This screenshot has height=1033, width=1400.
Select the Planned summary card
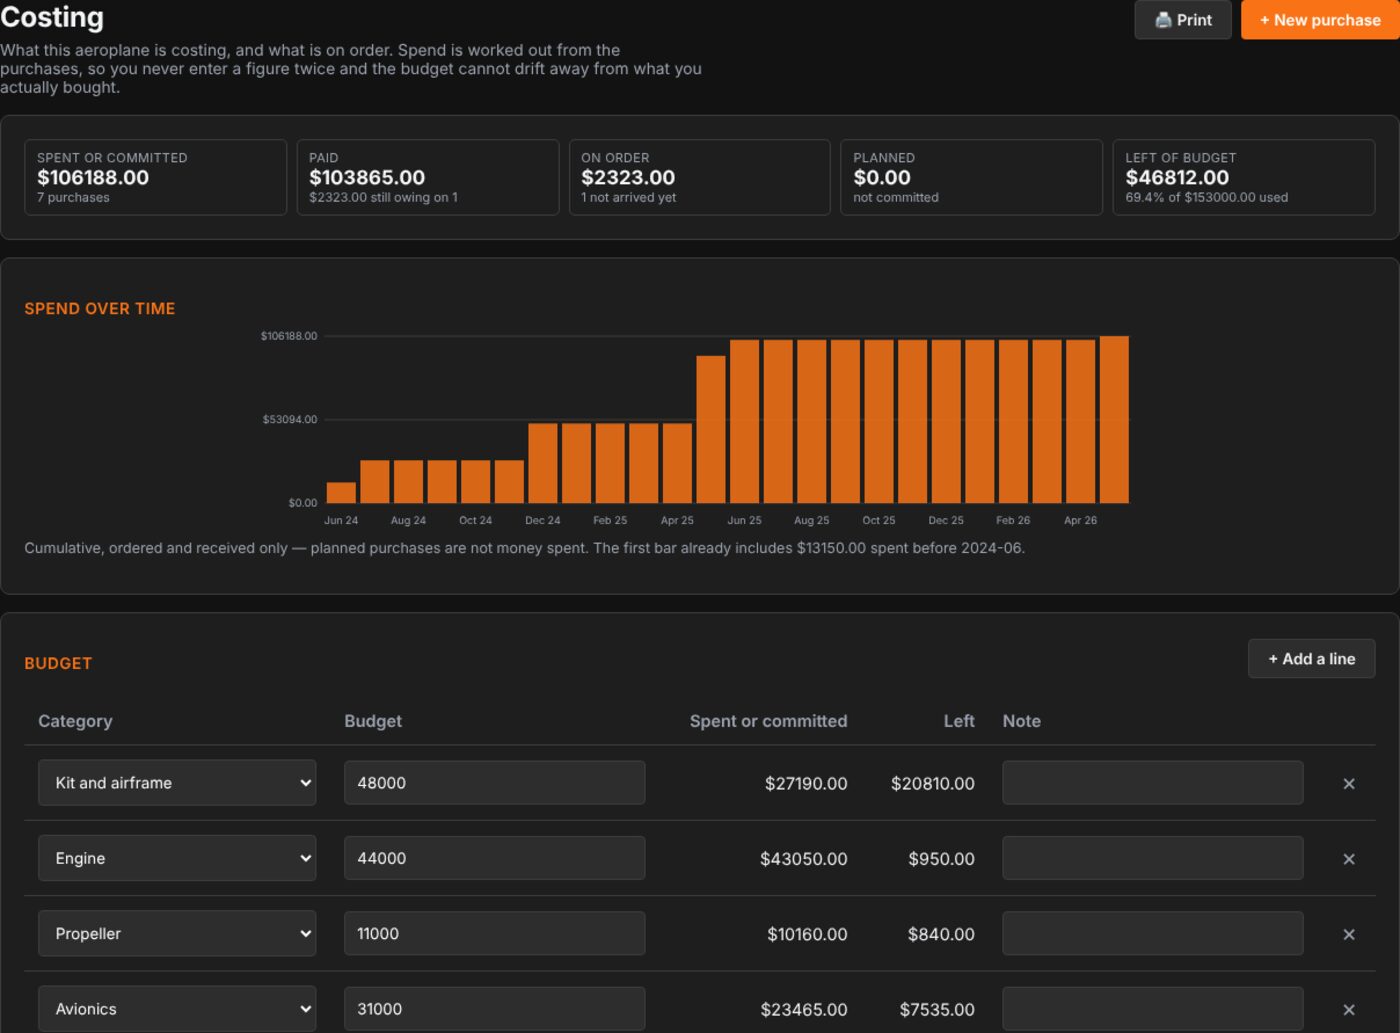tap(971, 177)
